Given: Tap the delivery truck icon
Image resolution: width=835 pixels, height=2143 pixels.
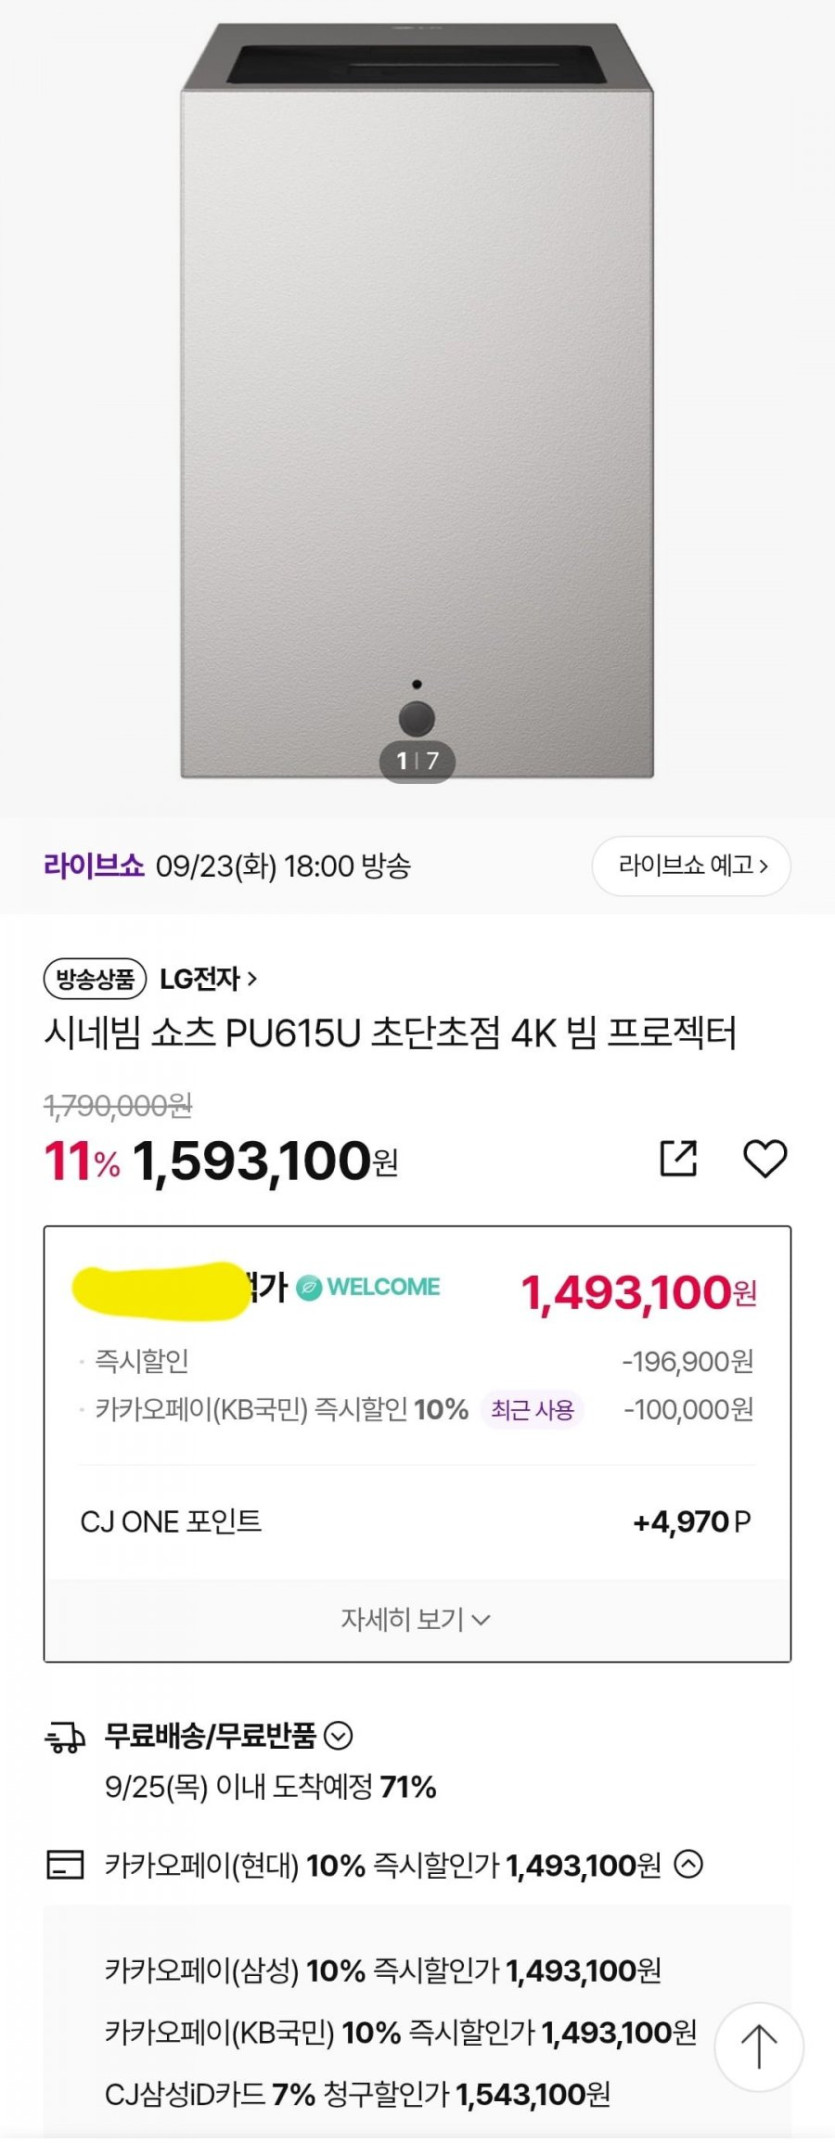Looking at the screenshot, I should [66, 1739].
